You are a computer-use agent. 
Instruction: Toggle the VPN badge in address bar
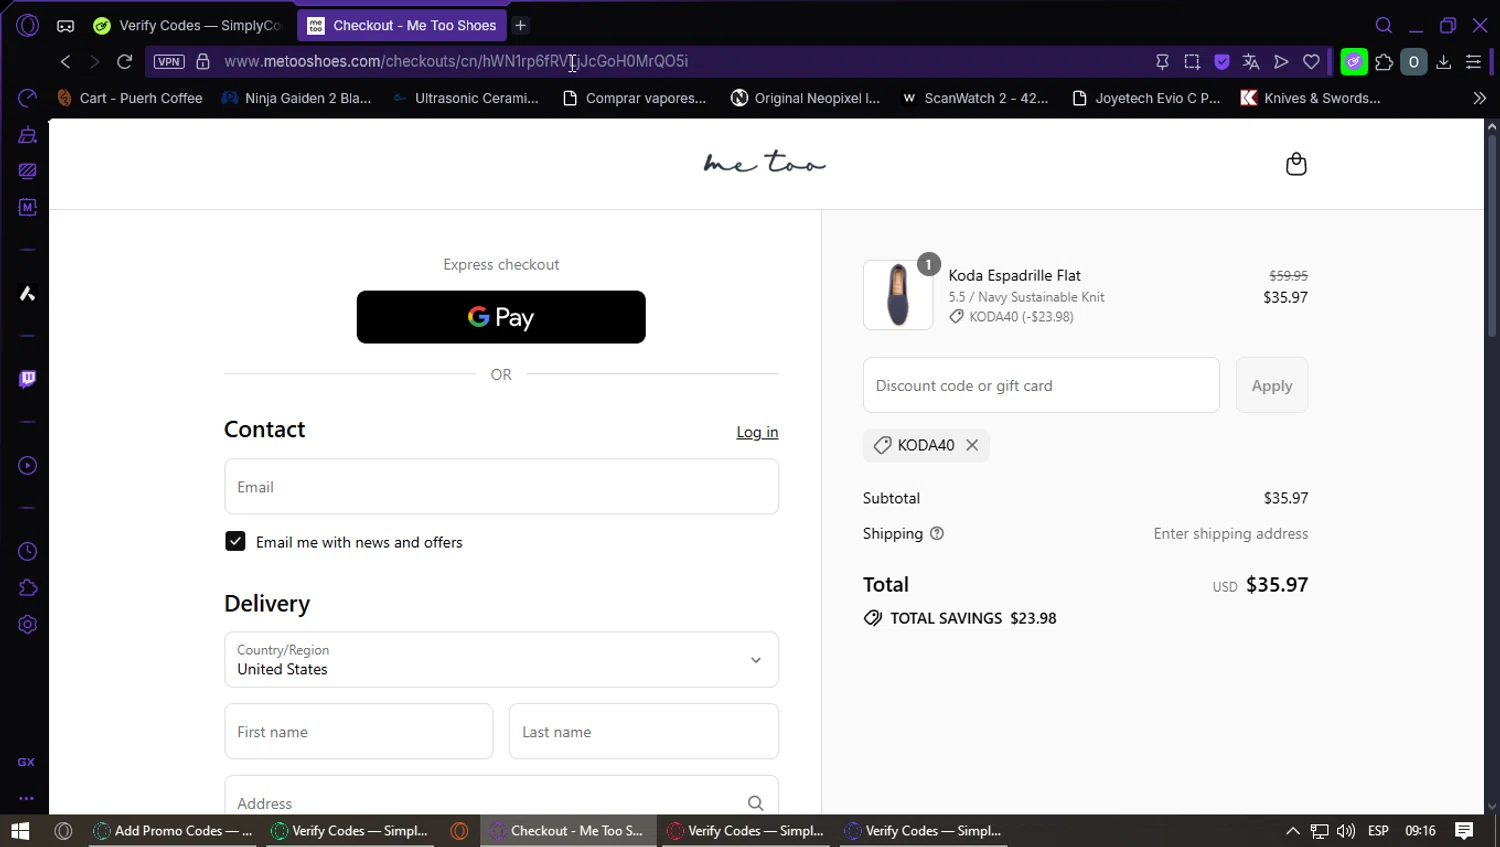pos(169,62)
